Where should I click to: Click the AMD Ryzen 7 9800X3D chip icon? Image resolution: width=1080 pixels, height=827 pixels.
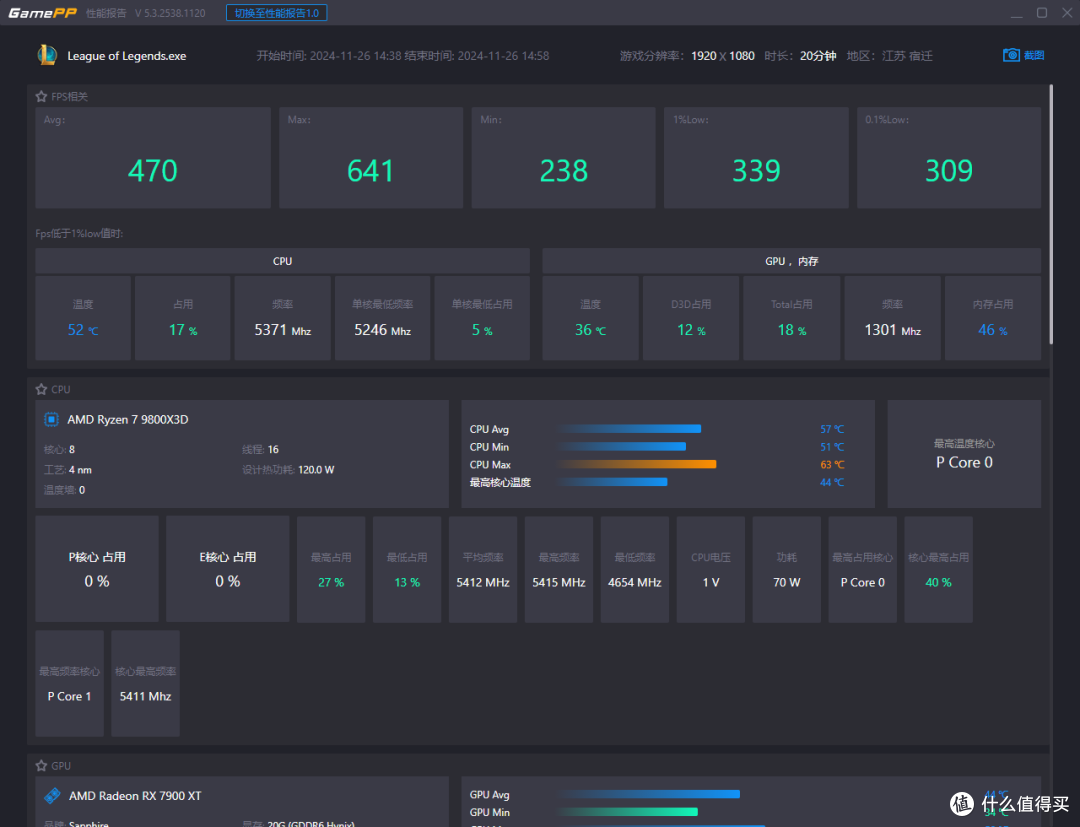[x=52, y=419]
